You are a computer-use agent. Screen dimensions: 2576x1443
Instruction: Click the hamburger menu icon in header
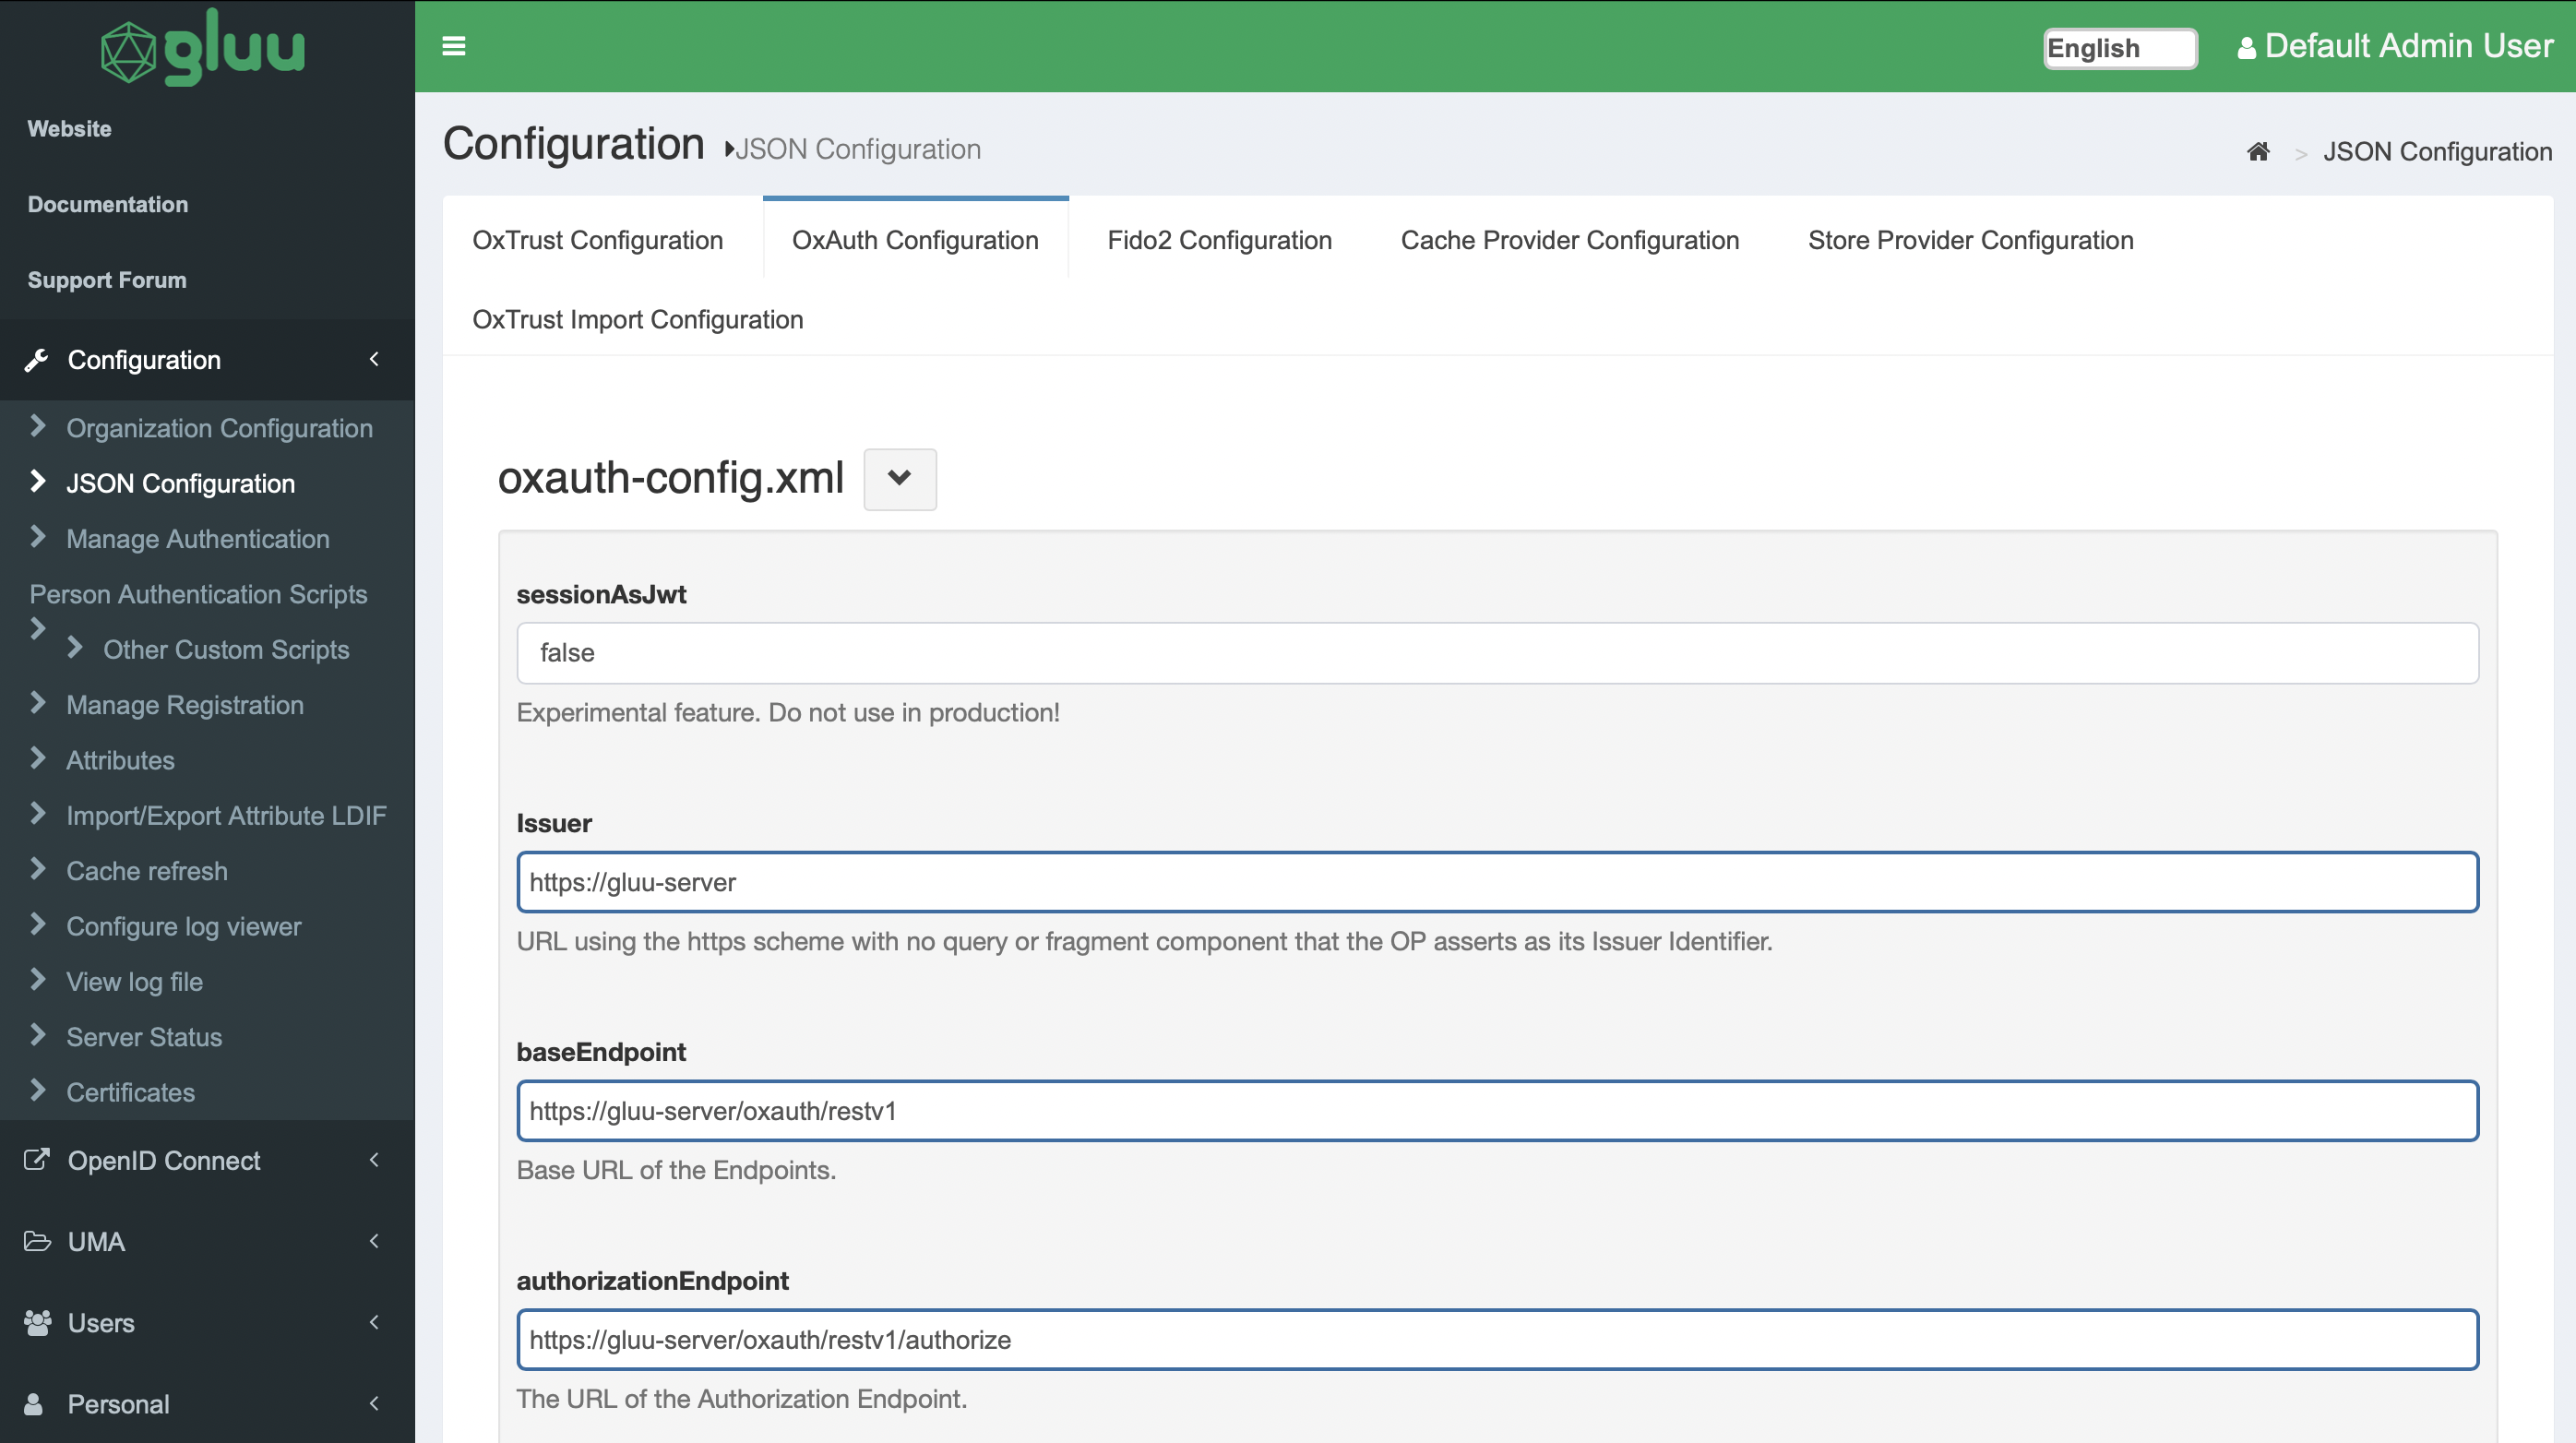[x=453, y=46]
